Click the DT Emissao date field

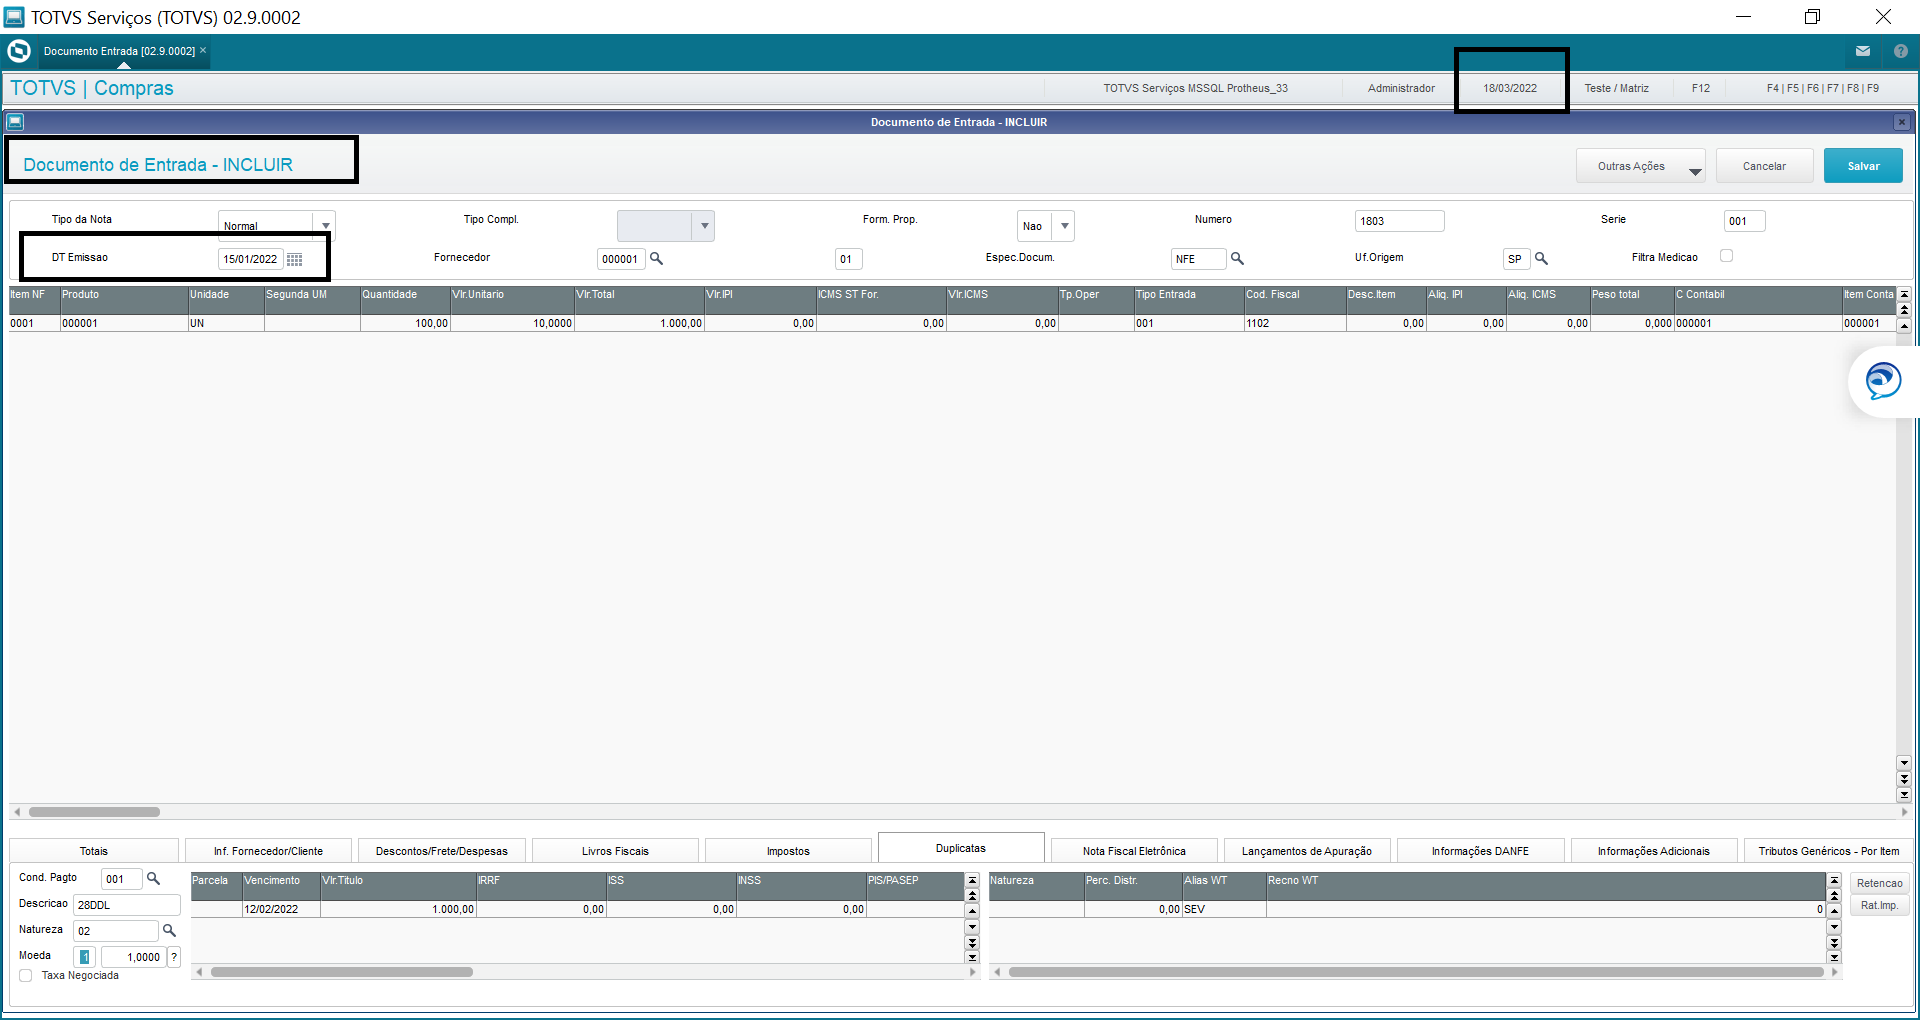pos(250,259)
